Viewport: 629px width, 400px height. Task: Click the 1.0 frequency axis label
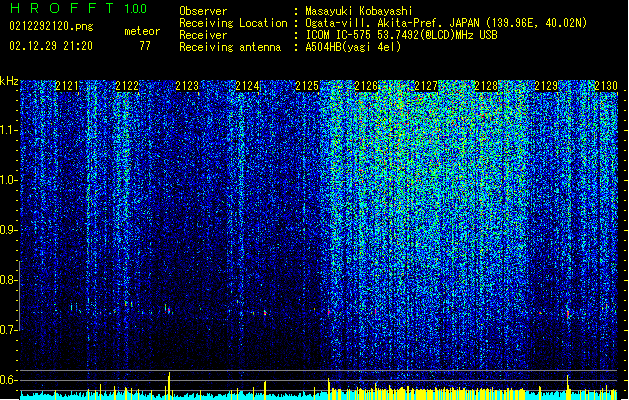point(9,180)
